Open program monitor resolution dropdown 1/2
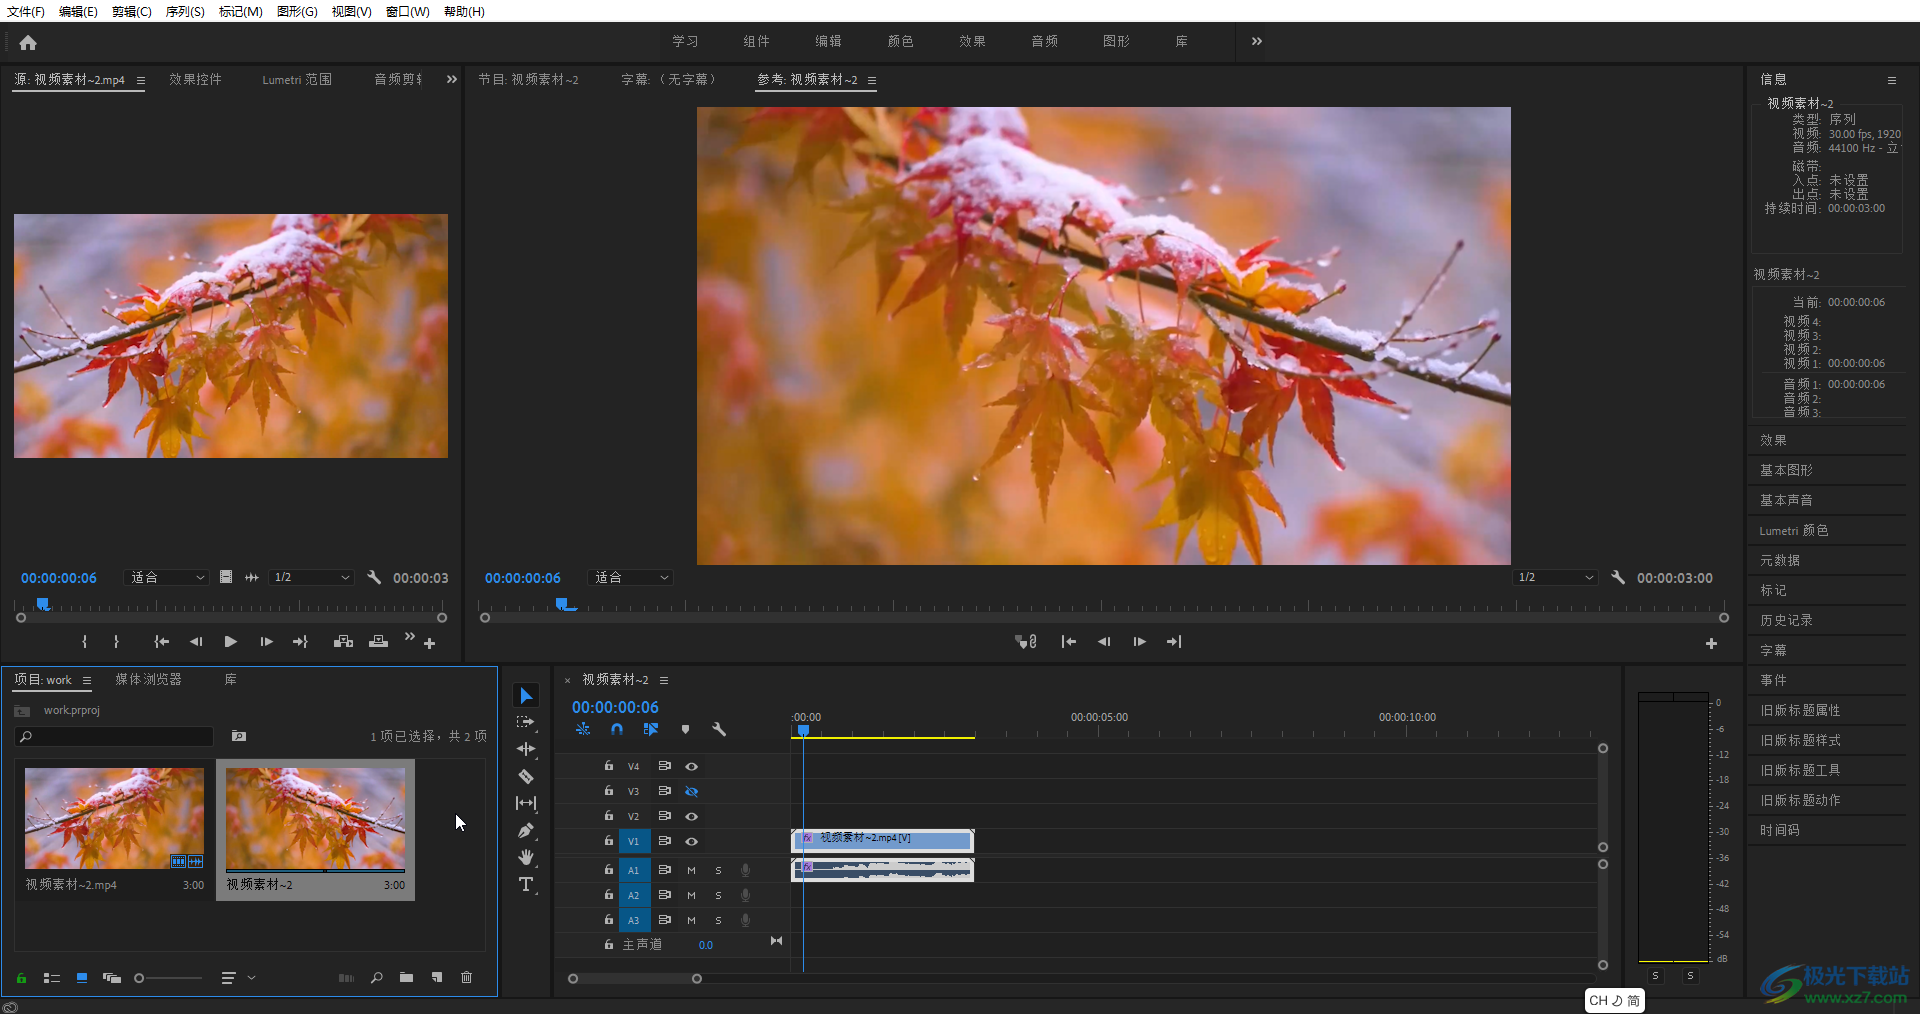The width and height of the screenshot is (1920, 1014). click(1556, 577)
